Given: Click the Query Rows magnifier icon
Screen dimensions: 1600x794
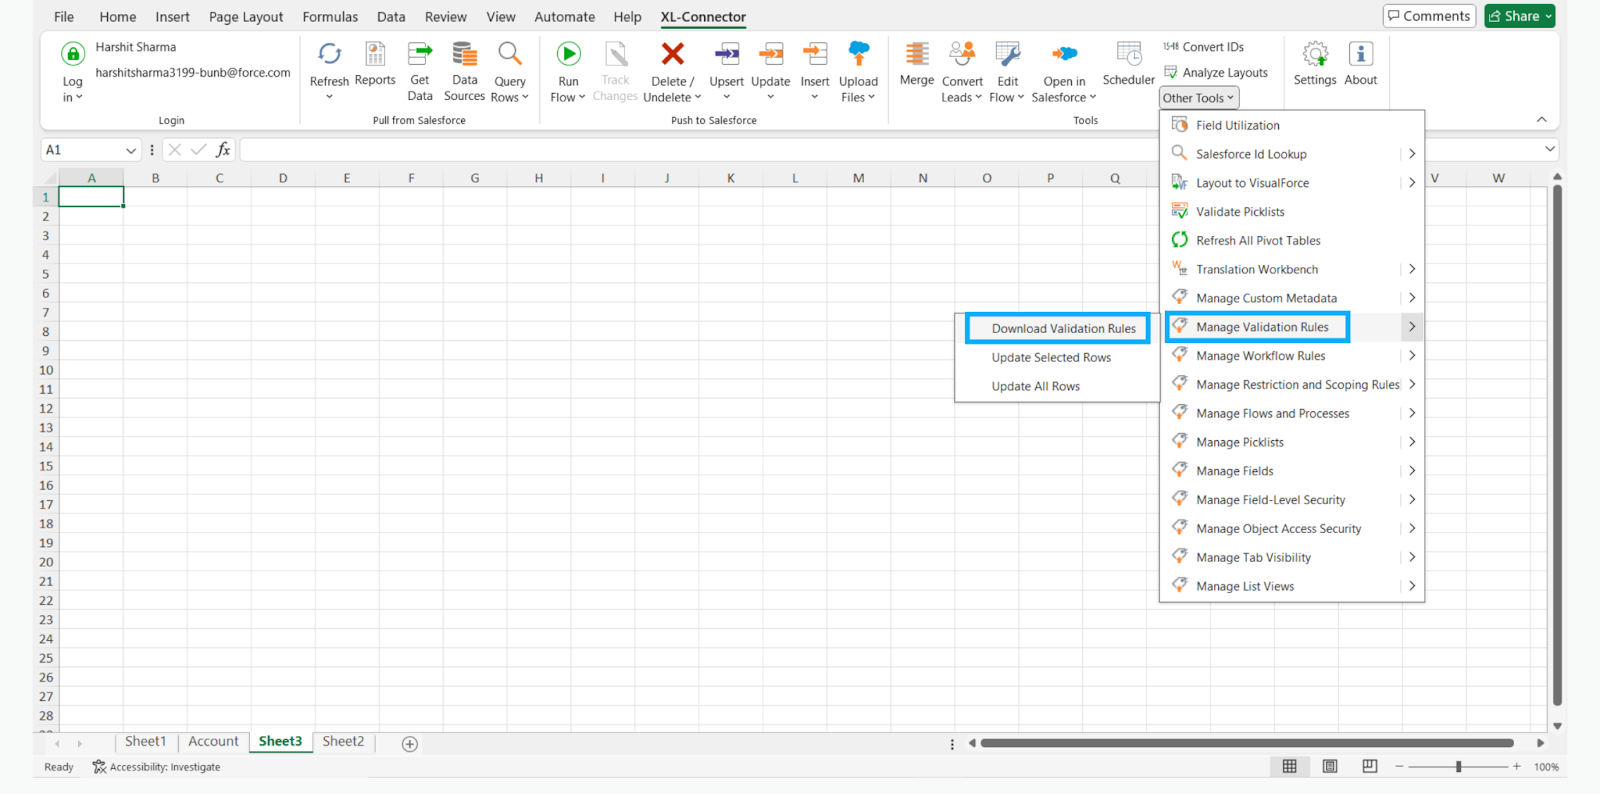Looking at the screenshot, I should pos(510,54).
